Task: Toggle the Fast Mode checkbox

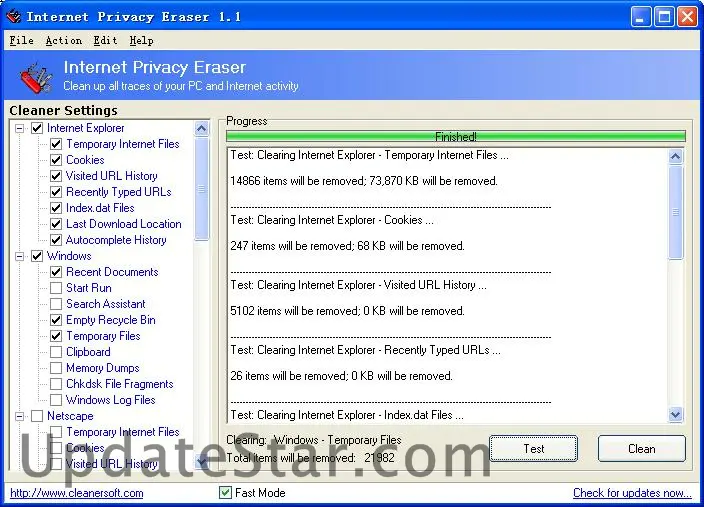Action: coord(225,493)
